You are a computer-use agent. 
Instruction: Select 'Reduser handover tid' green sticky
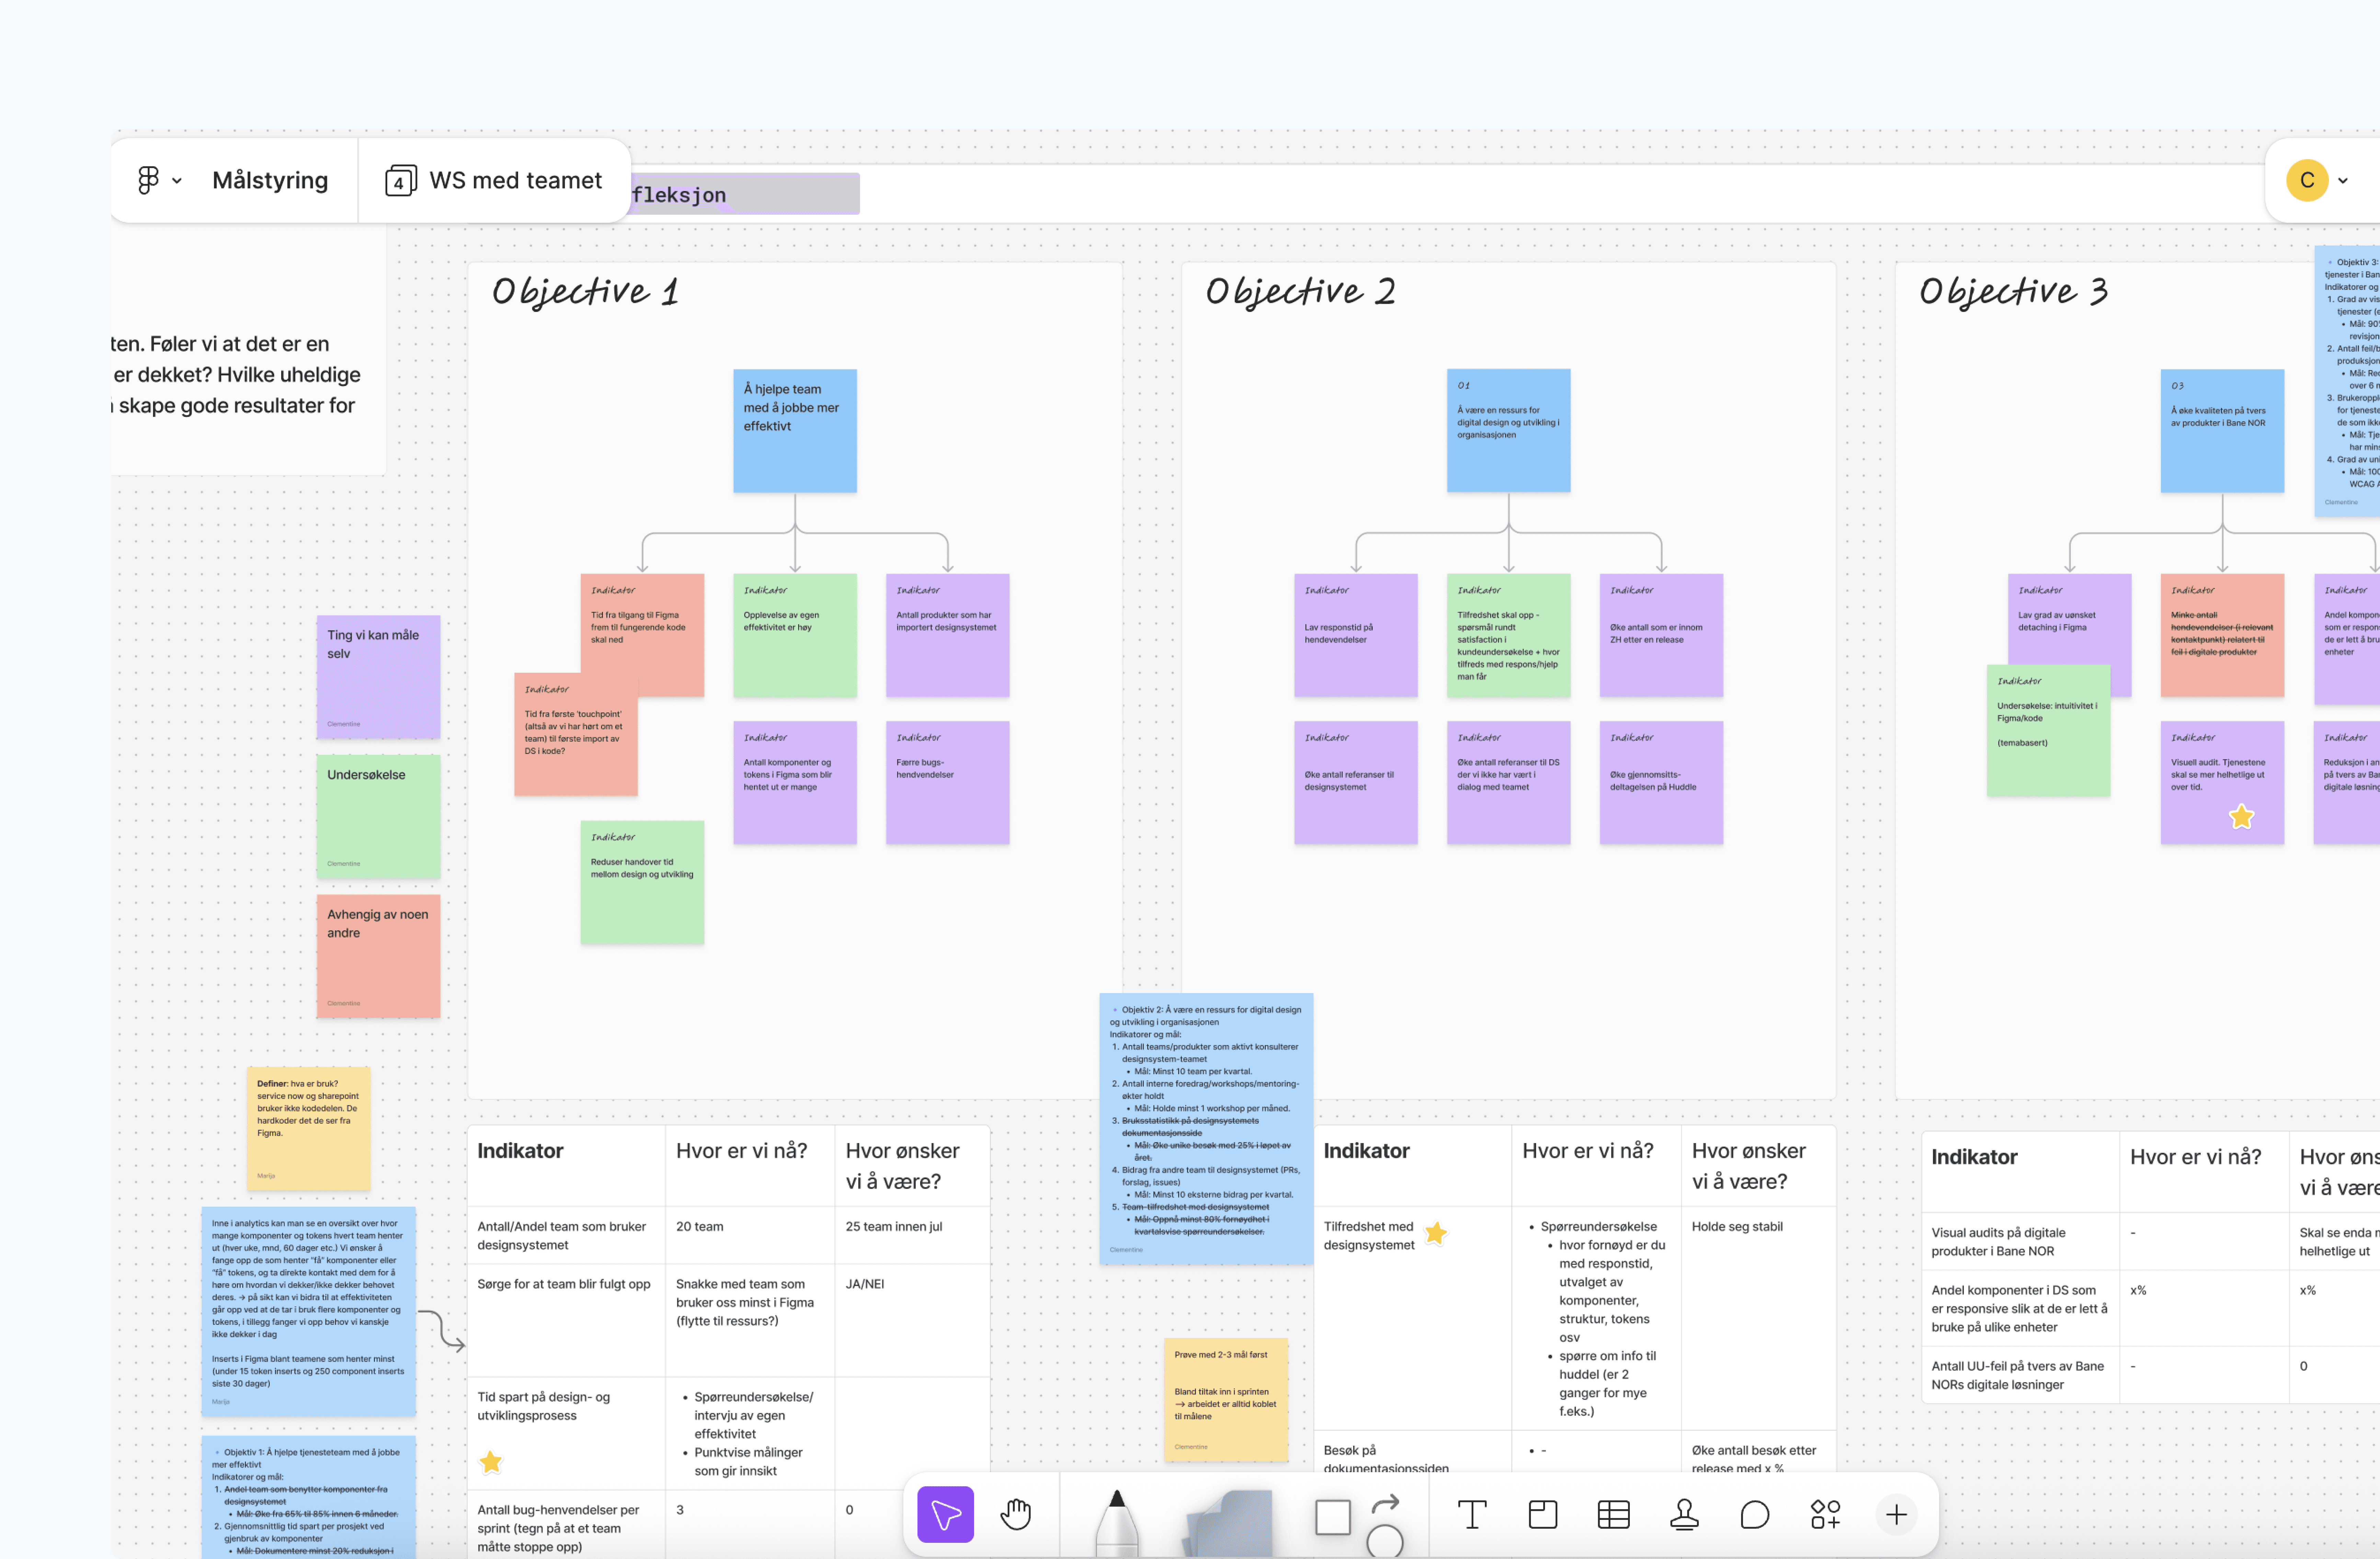(x=642, y=882)
